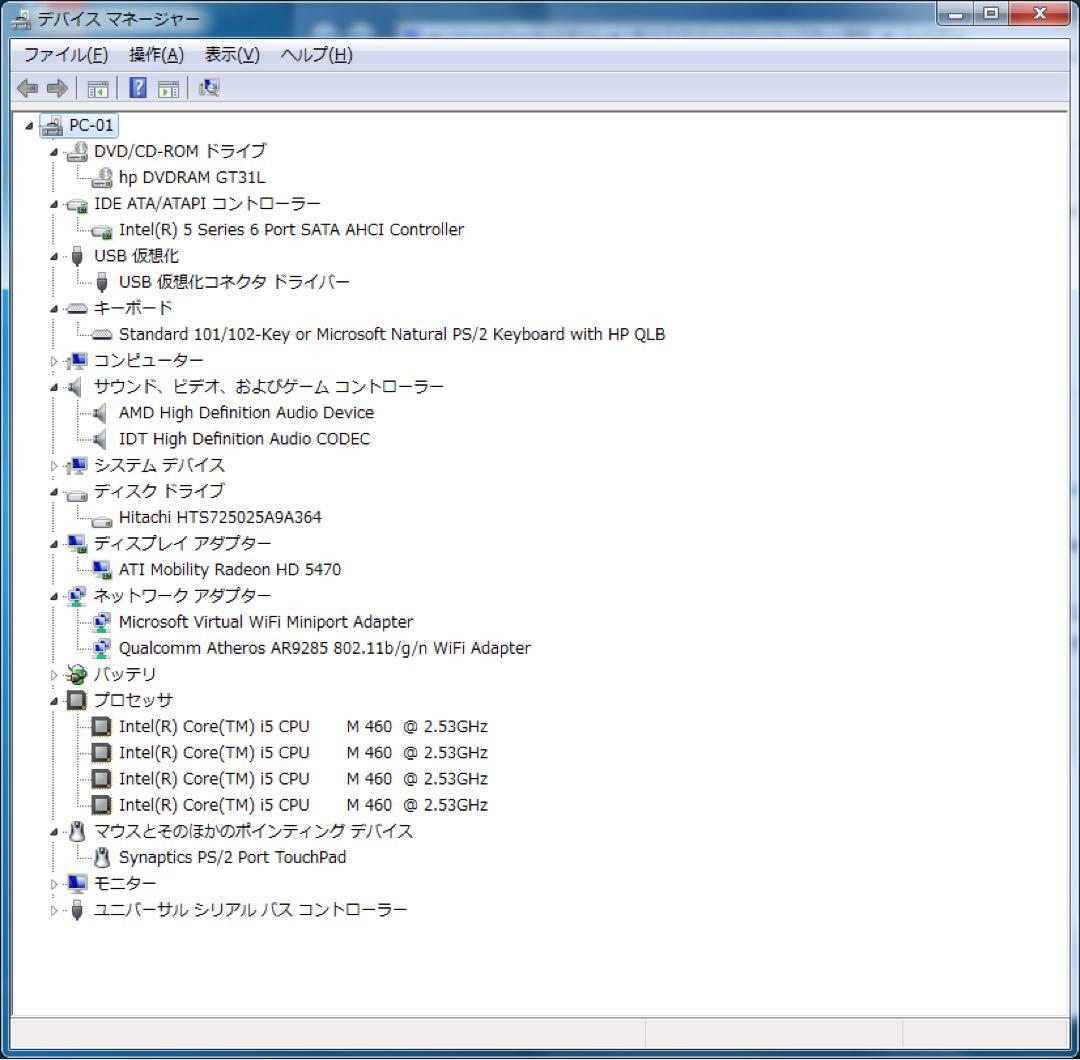Collapse the DVD/CD-ROM ドライブ branch
Viewport: 1080px width, 1060px height.
pos(54,152)
